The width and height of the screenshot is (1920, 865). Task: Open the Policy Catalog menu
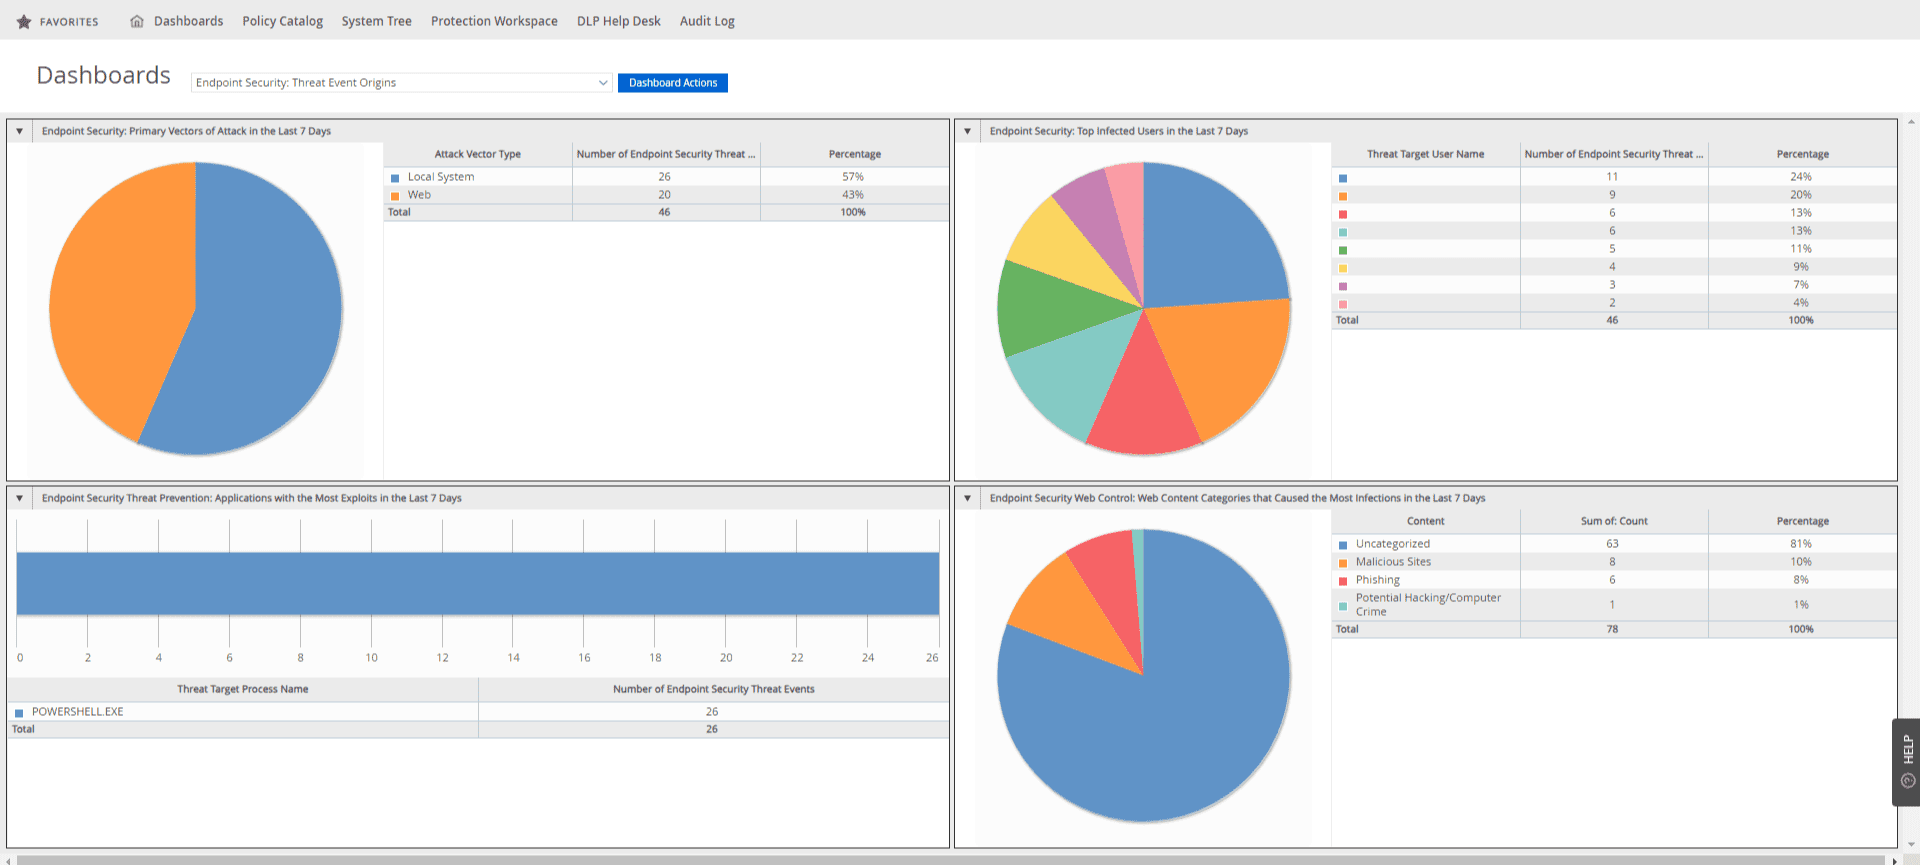point(282,21)
